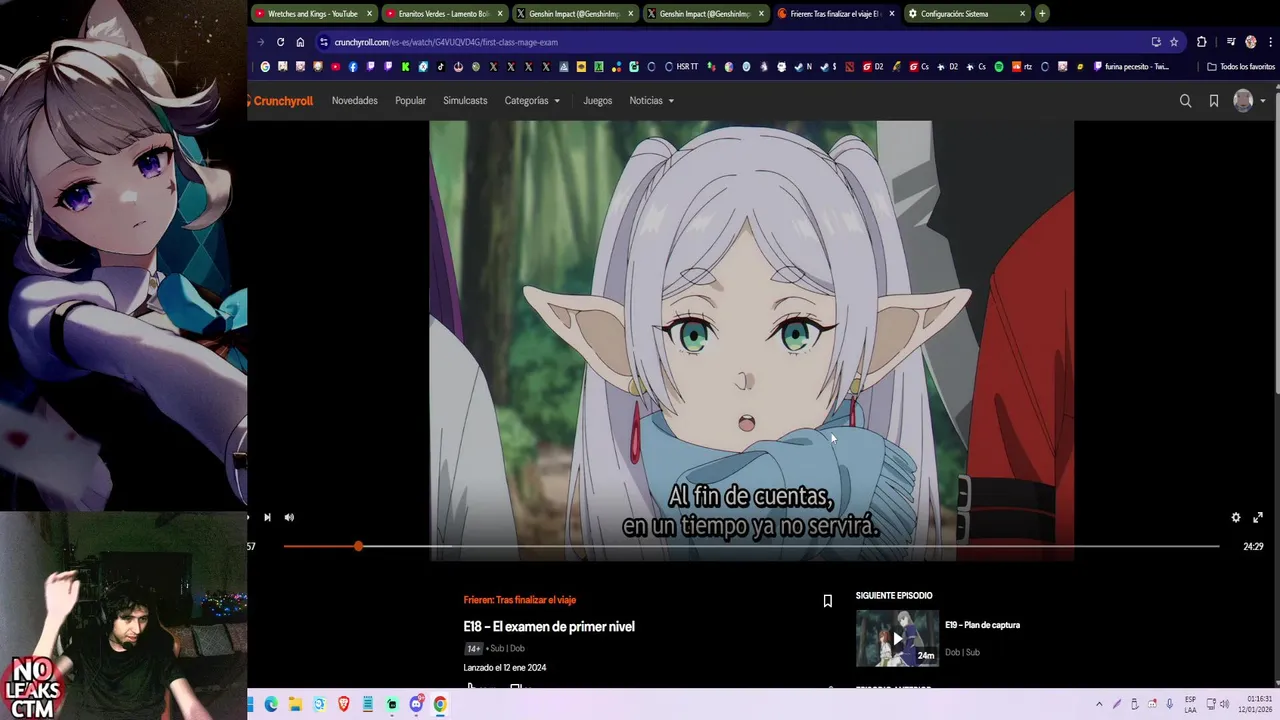The width and height of the screenshot is (1280, 720).
Task: Show hidden system tray icons
Action: [1099, 704]
